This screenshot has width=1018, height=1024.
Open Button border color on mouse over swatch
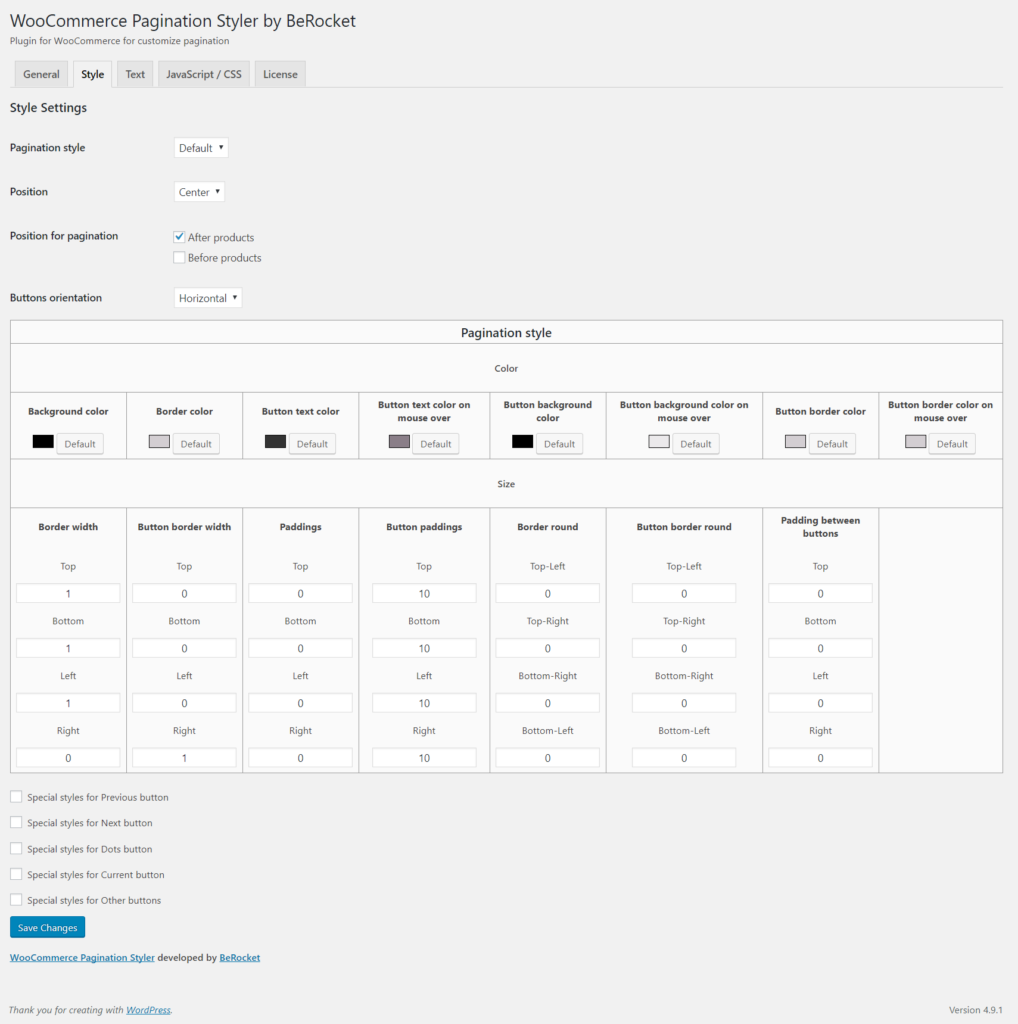pos(915,441)
